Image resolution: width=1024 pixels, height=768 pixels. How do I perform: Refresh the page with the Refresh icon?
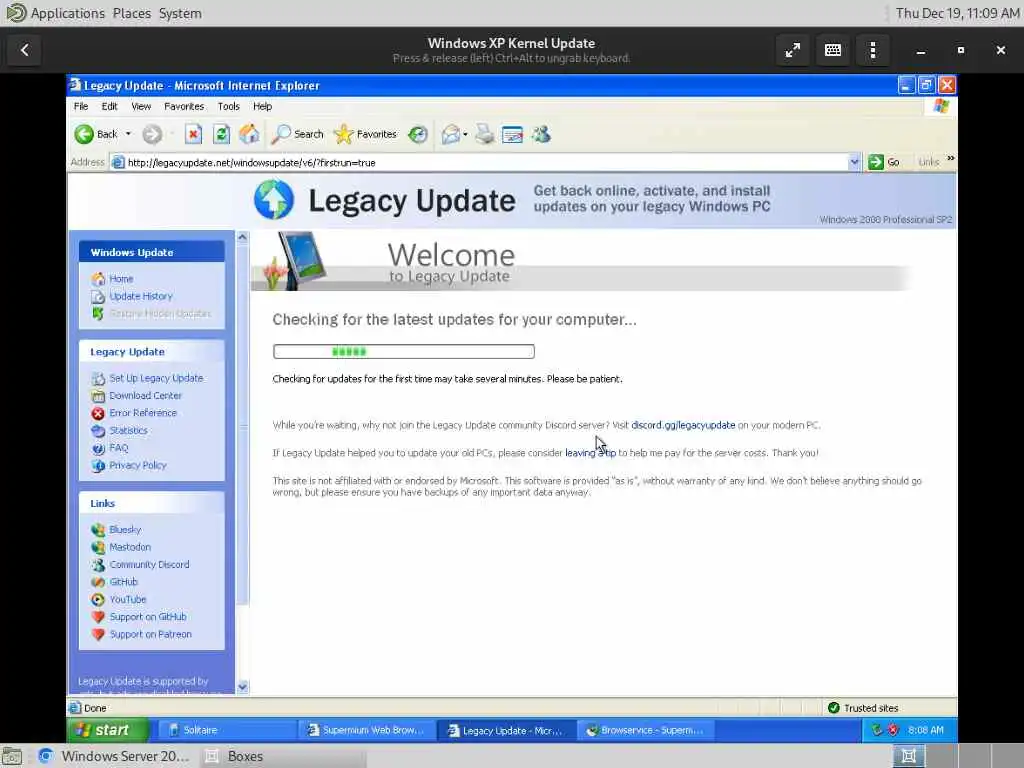[221, 135]
